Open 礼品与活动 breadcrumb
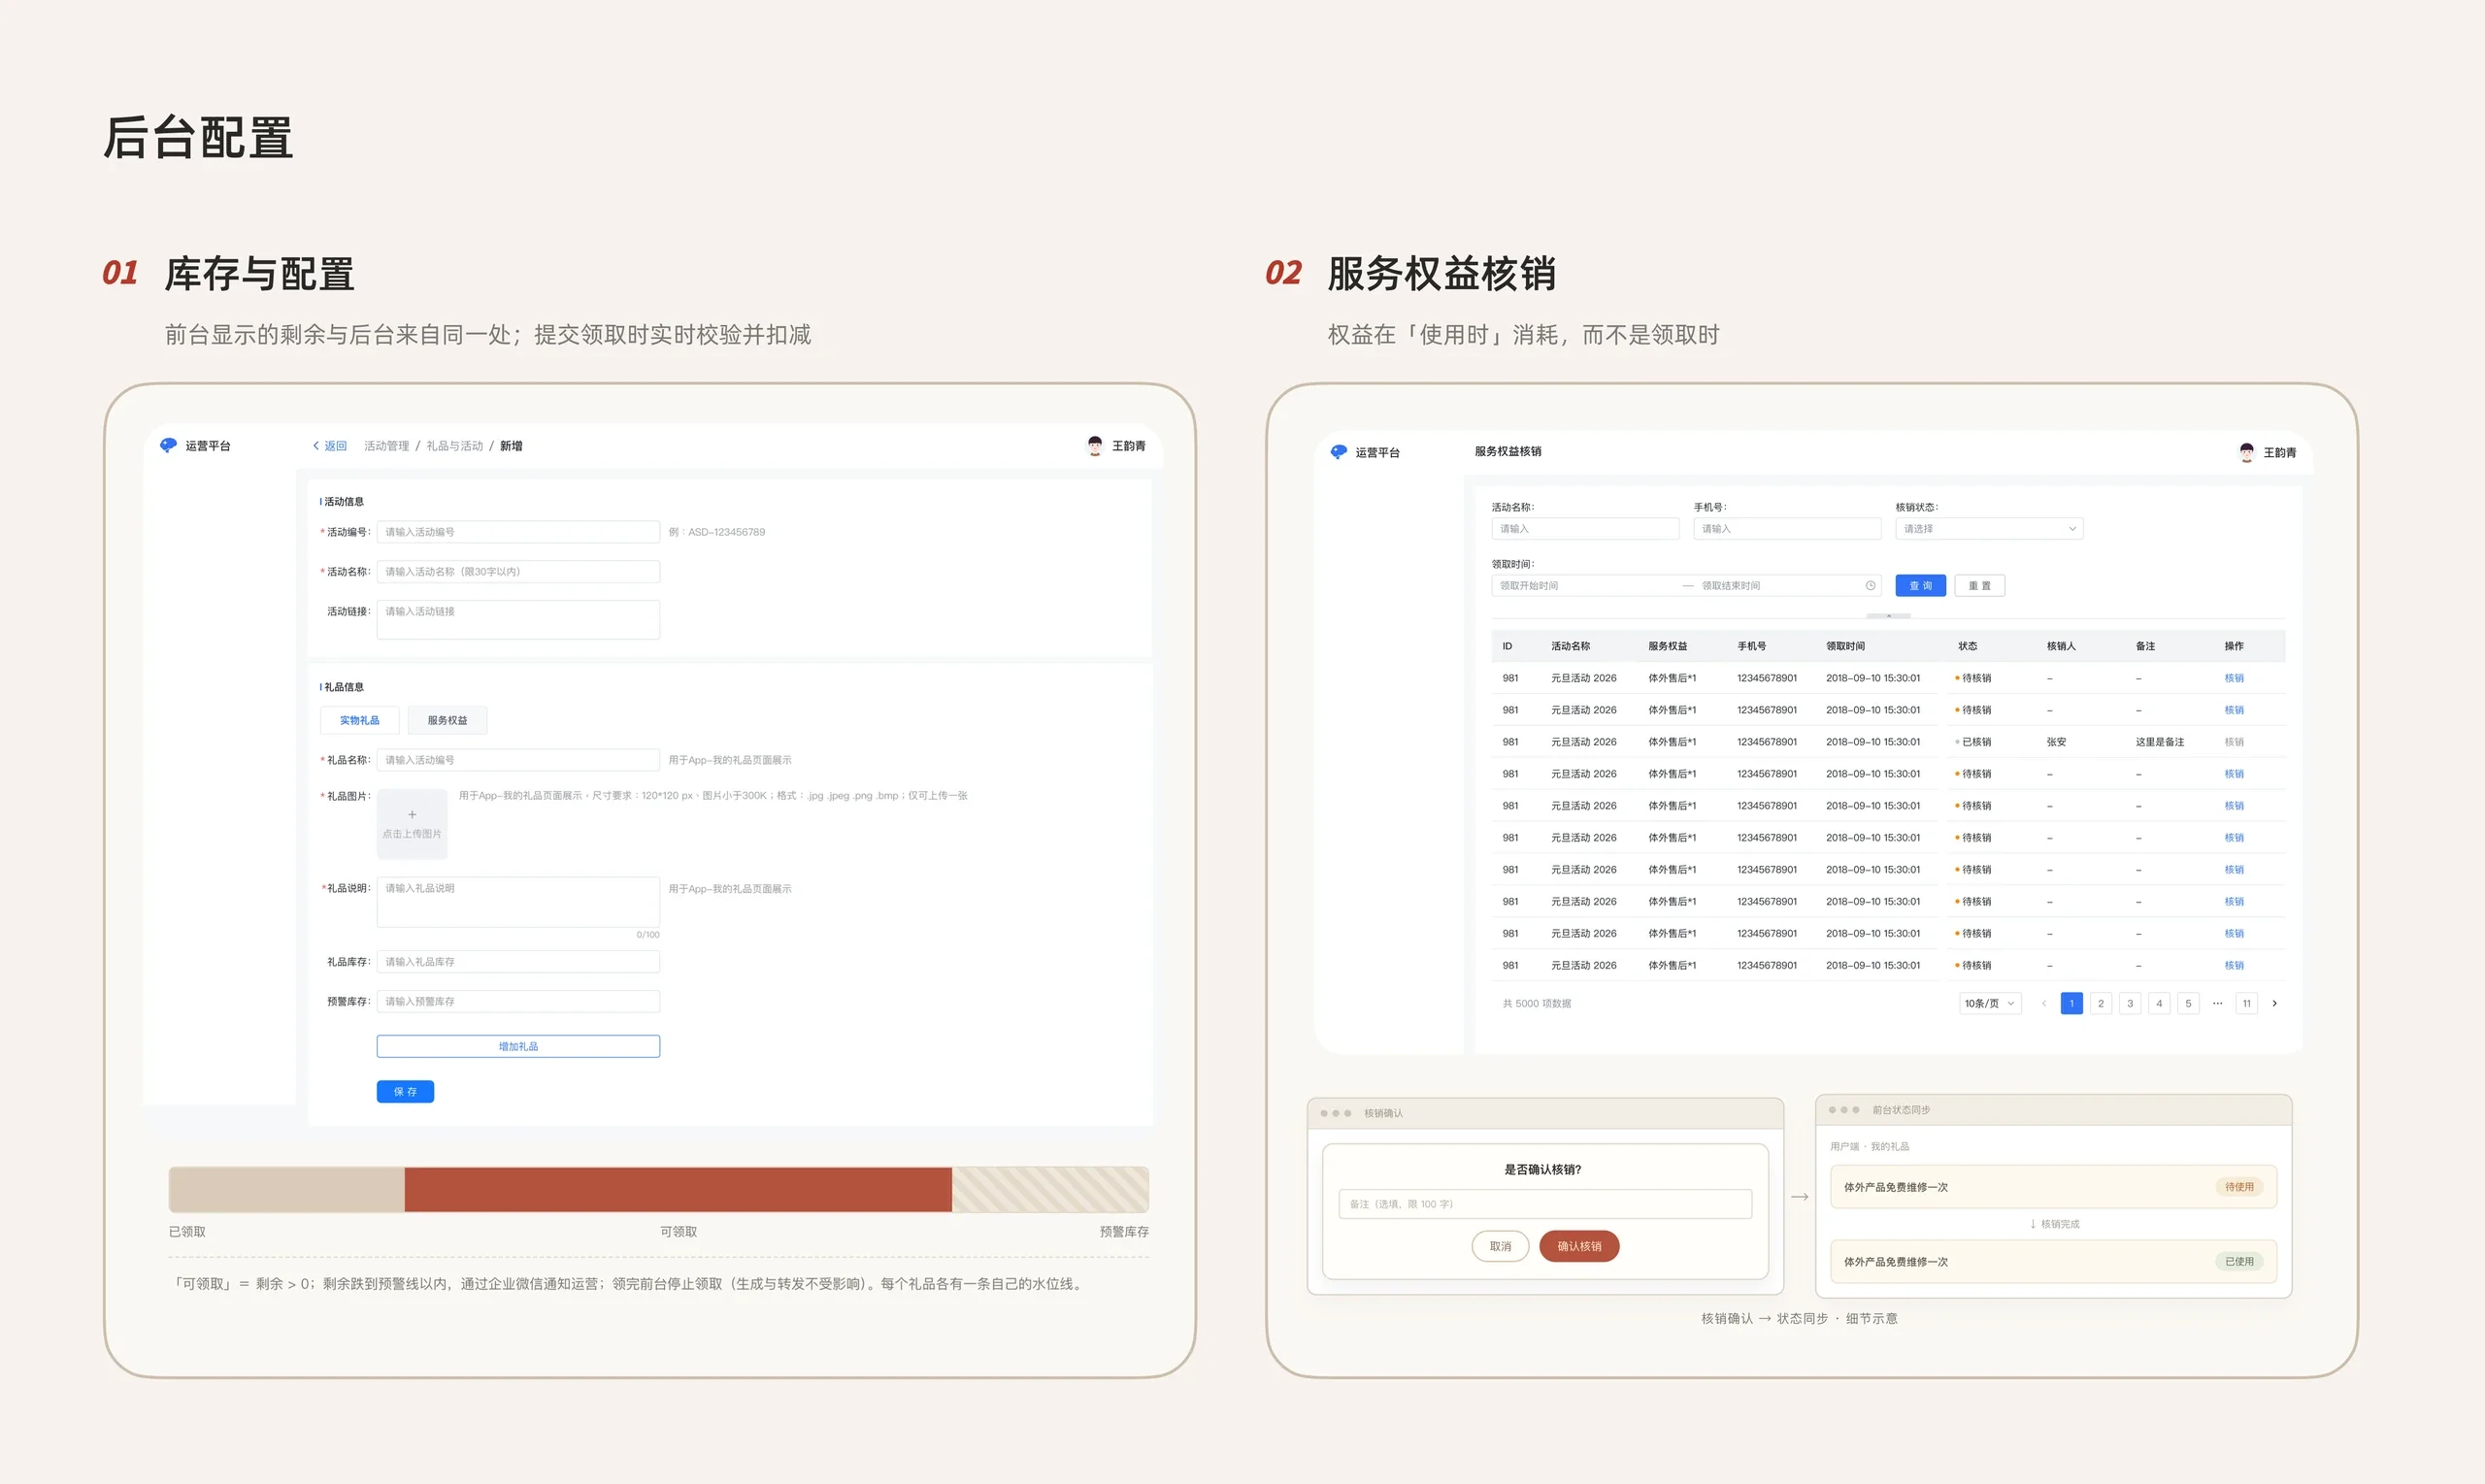 click(454, 446)
